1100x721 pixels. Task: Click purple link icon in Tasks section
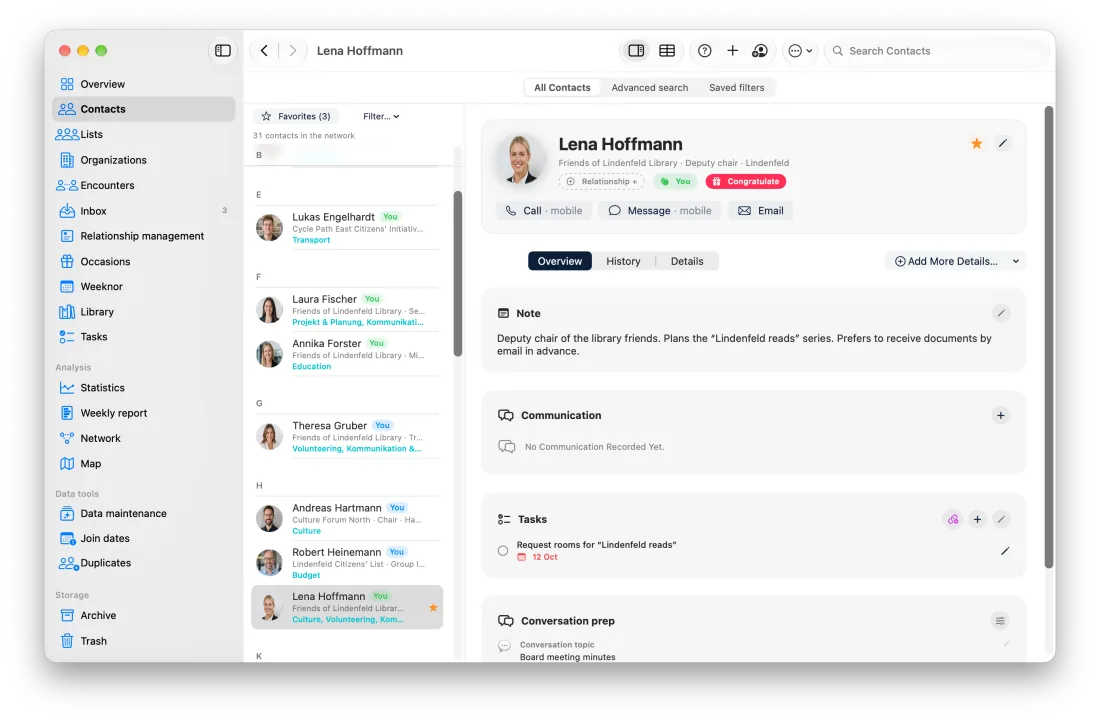tap(953, 520)
